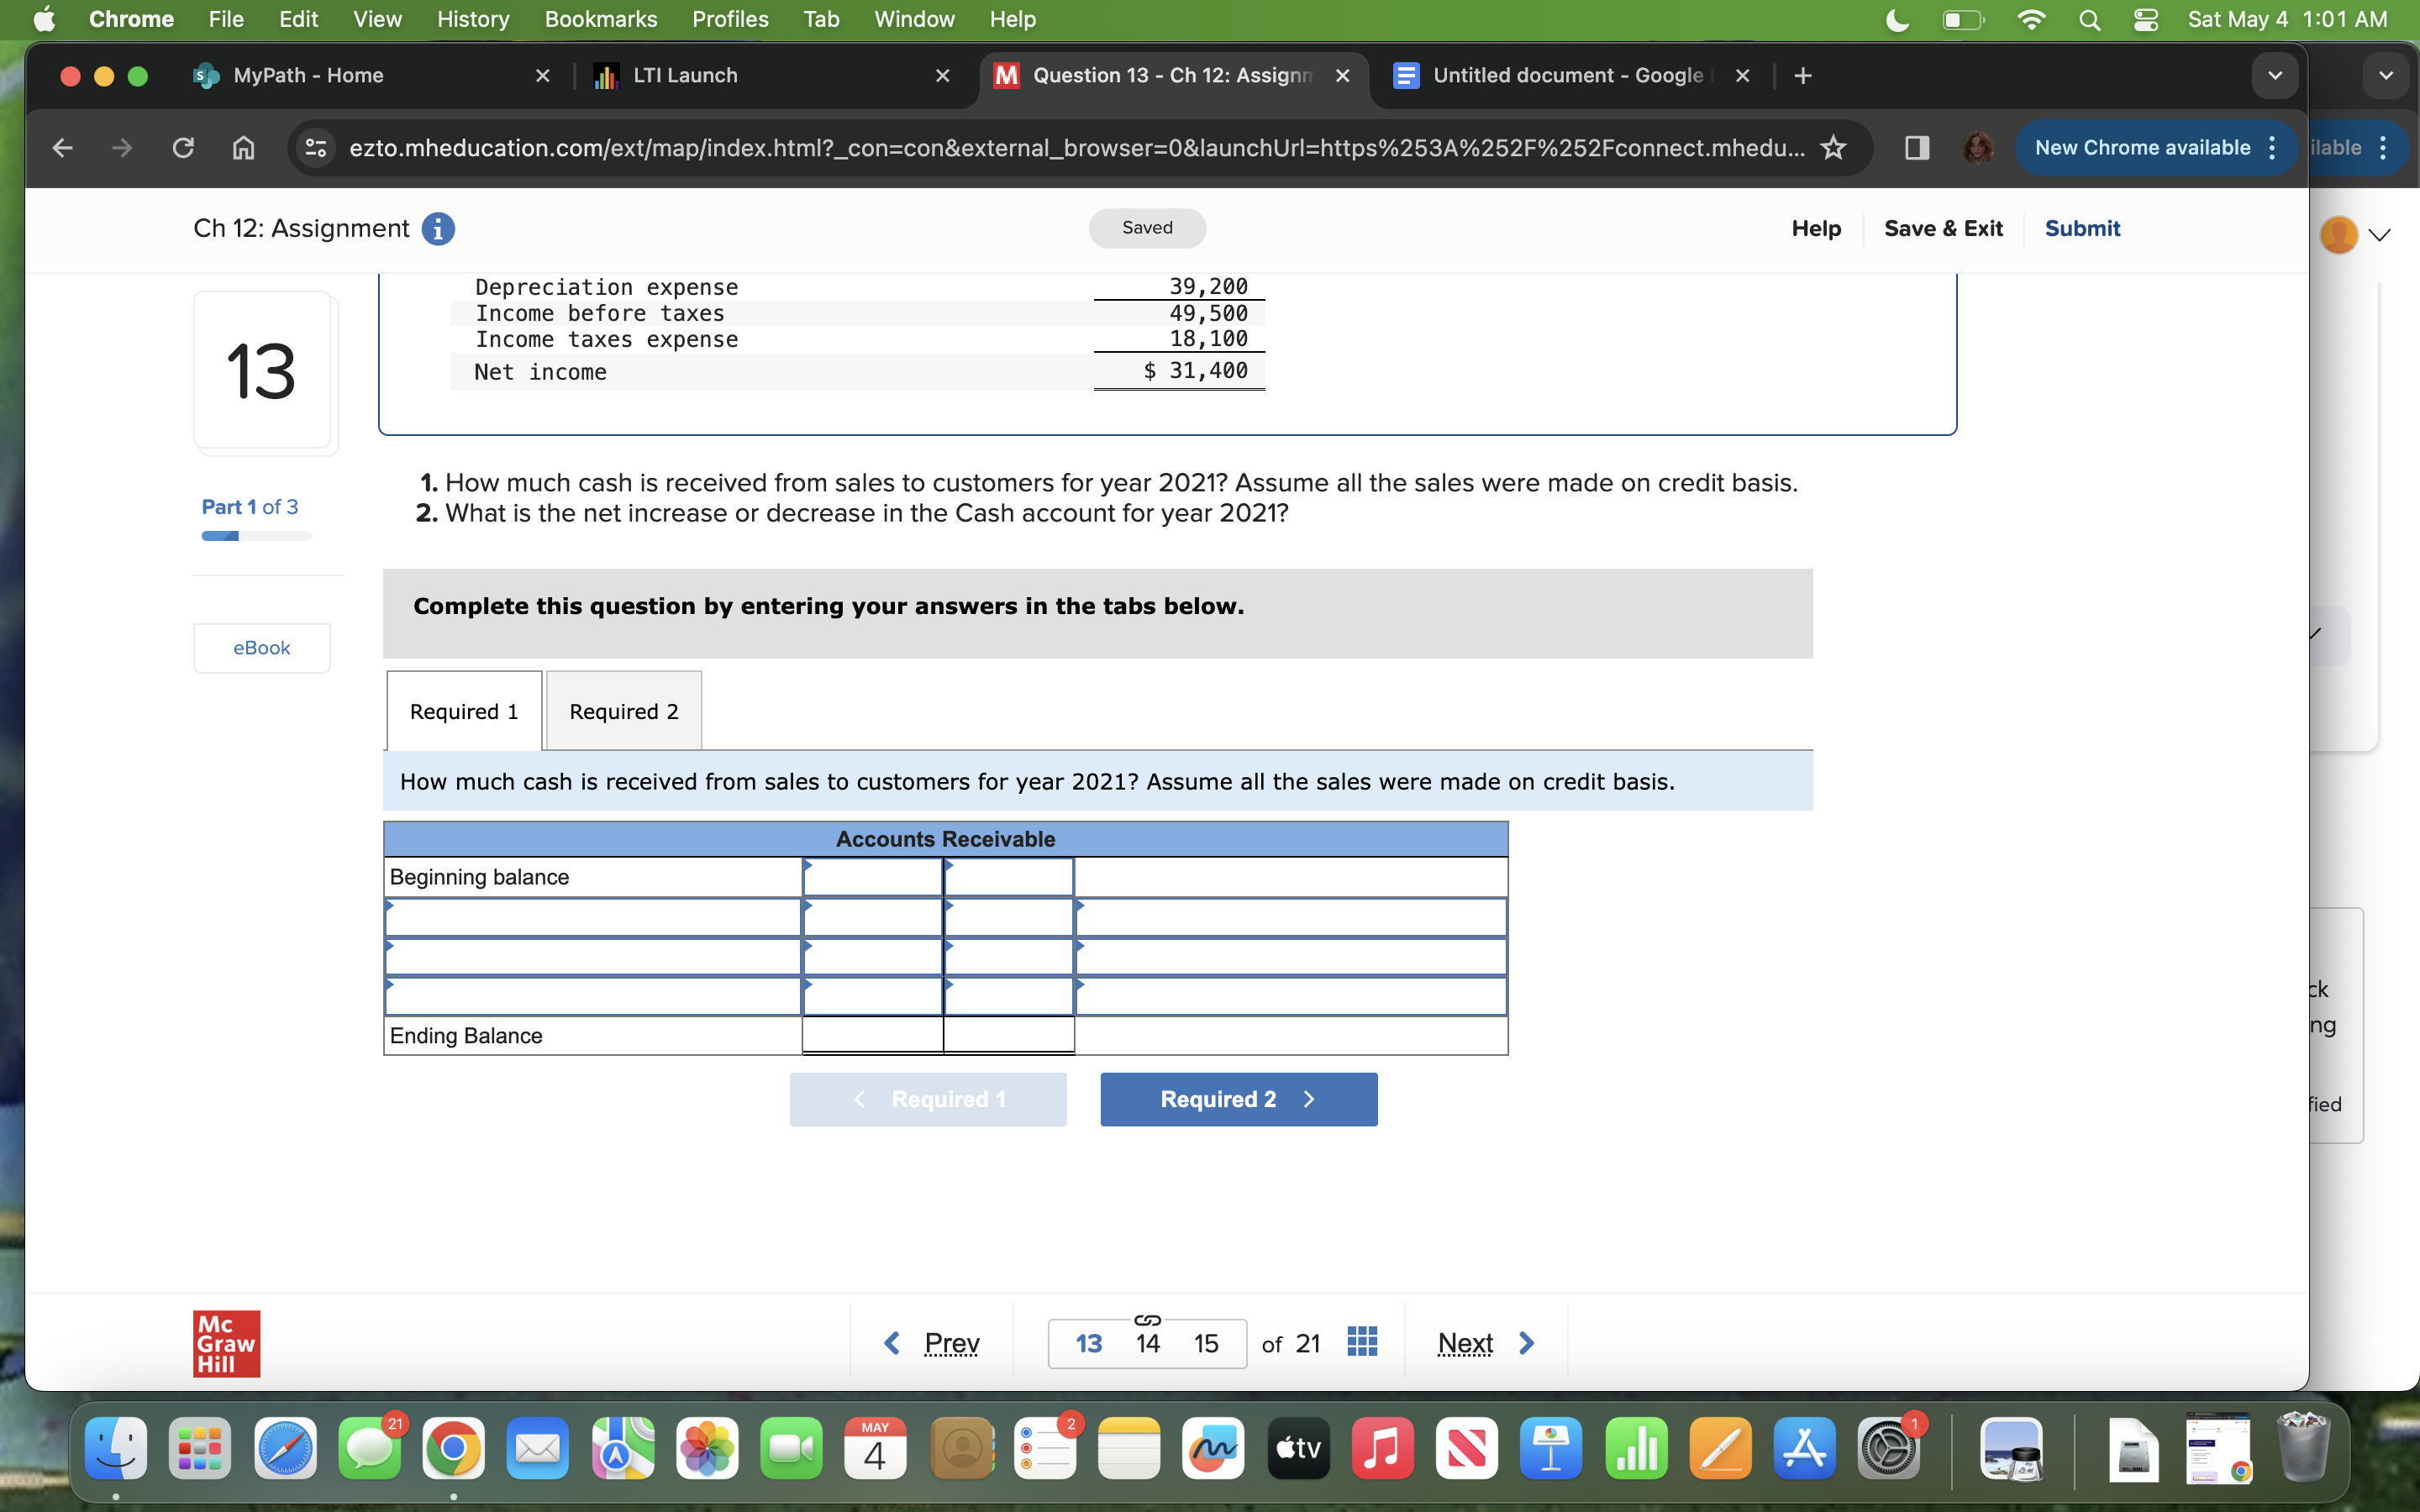Click the Ch 12 Assignment info icon

coord(438,228)
